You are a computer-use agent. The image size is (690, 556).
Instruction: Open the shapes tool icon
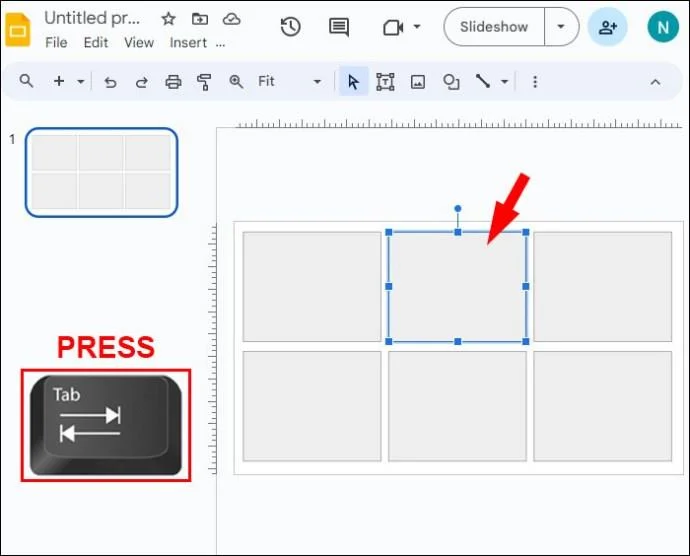click(451, 82)
